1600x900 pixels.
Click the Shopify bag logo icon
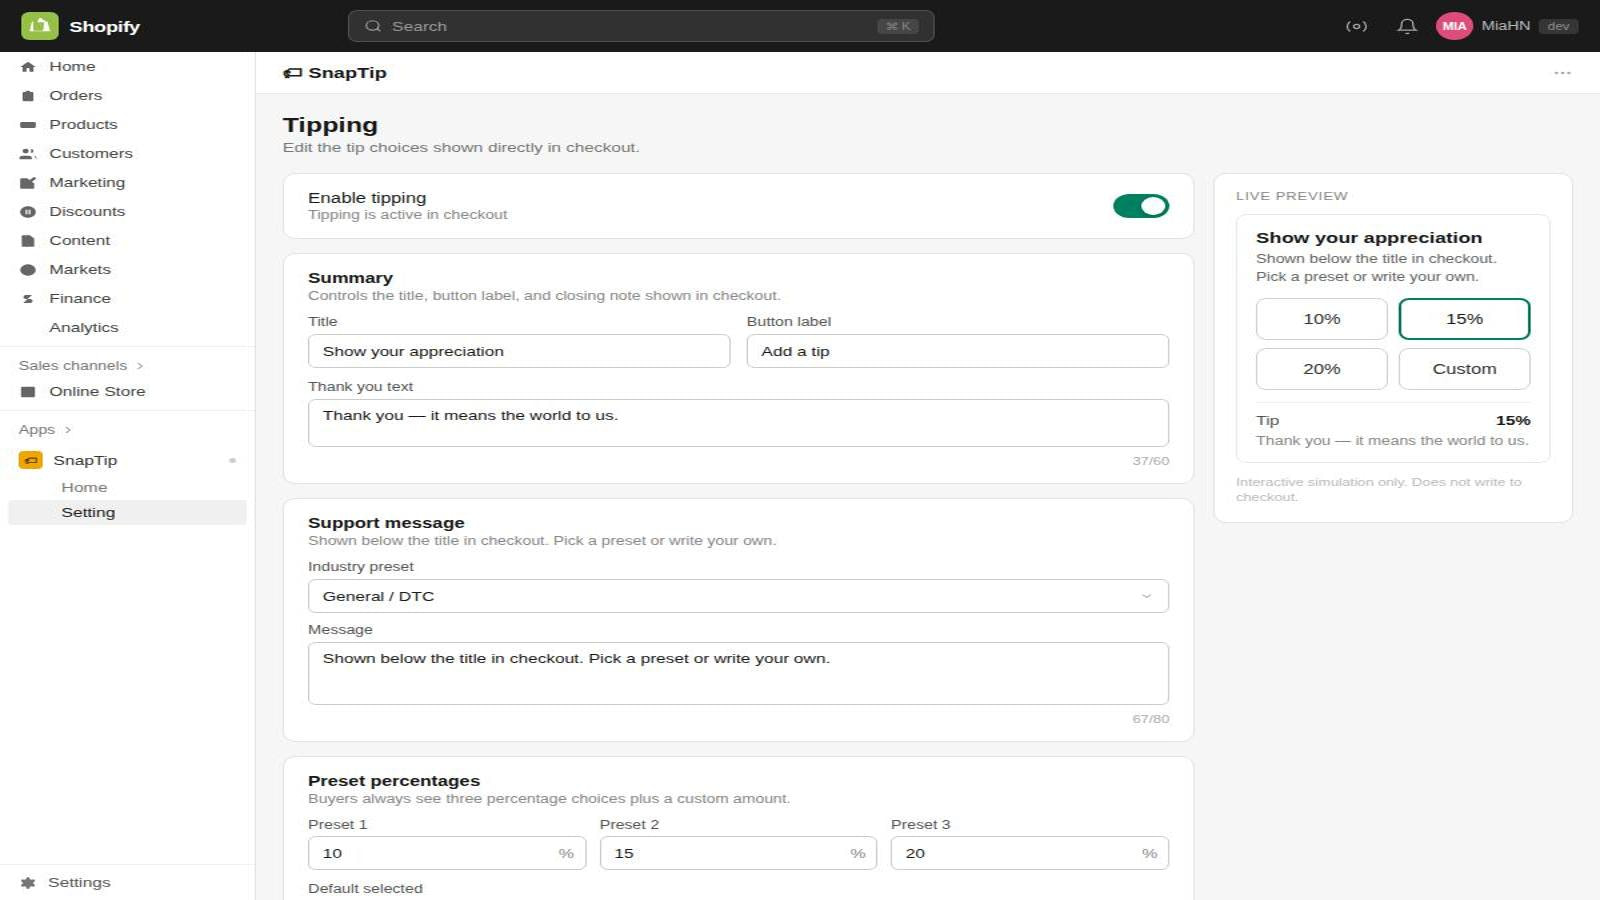(39, 26)
